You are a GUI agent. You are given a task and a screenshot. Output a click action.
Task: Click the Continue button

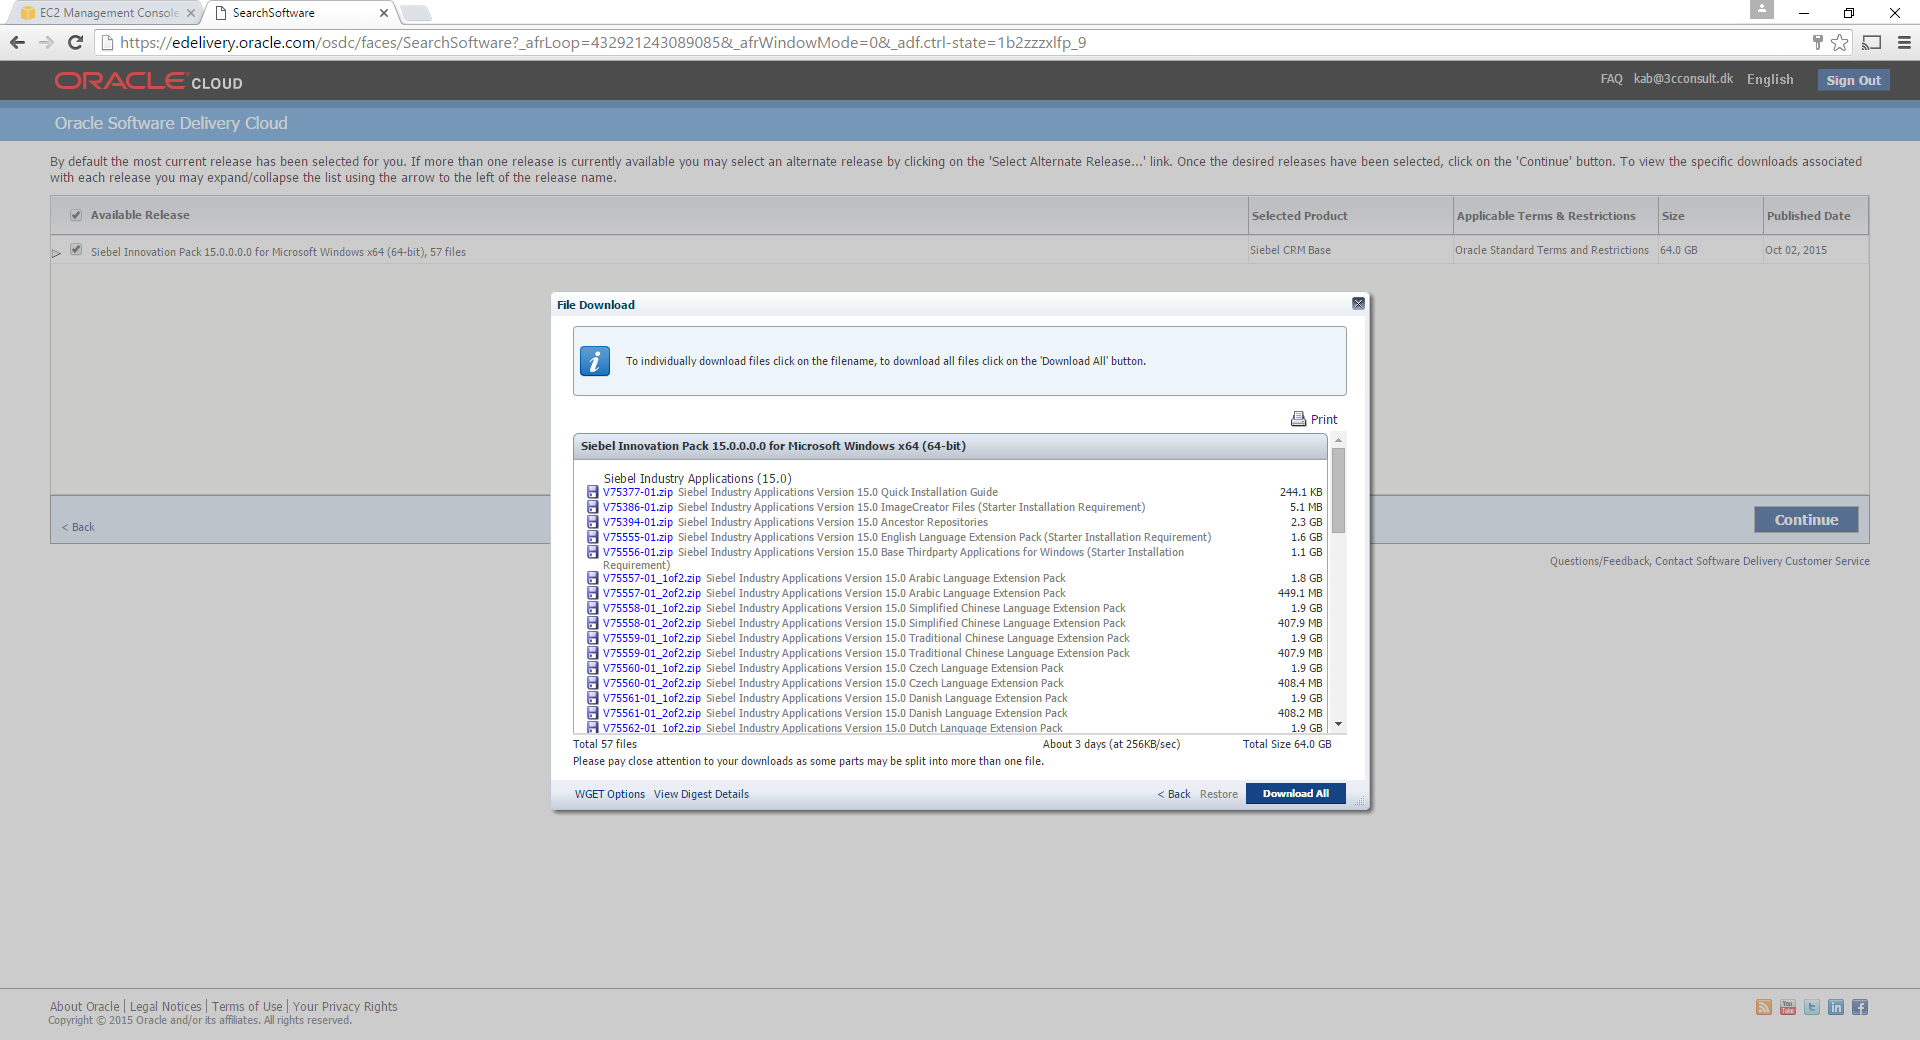(1806, 519)
